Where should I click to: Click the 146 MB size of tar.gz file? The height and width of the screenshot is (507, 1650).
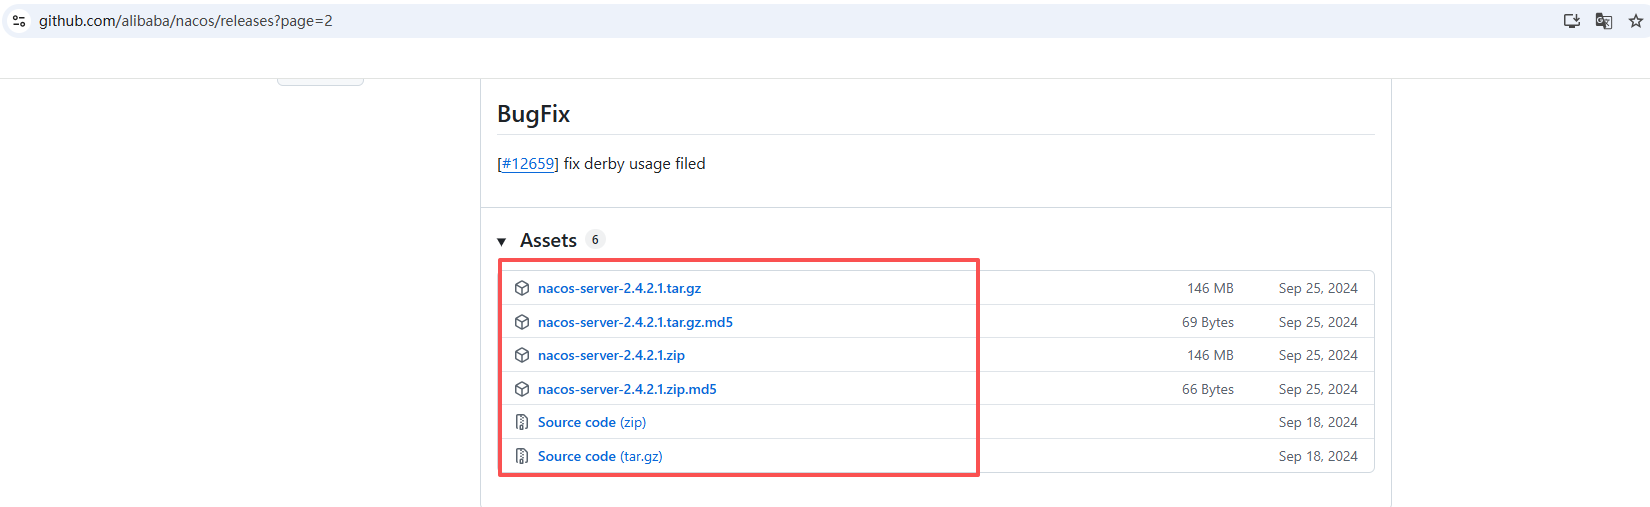(x=1210, y=288)
